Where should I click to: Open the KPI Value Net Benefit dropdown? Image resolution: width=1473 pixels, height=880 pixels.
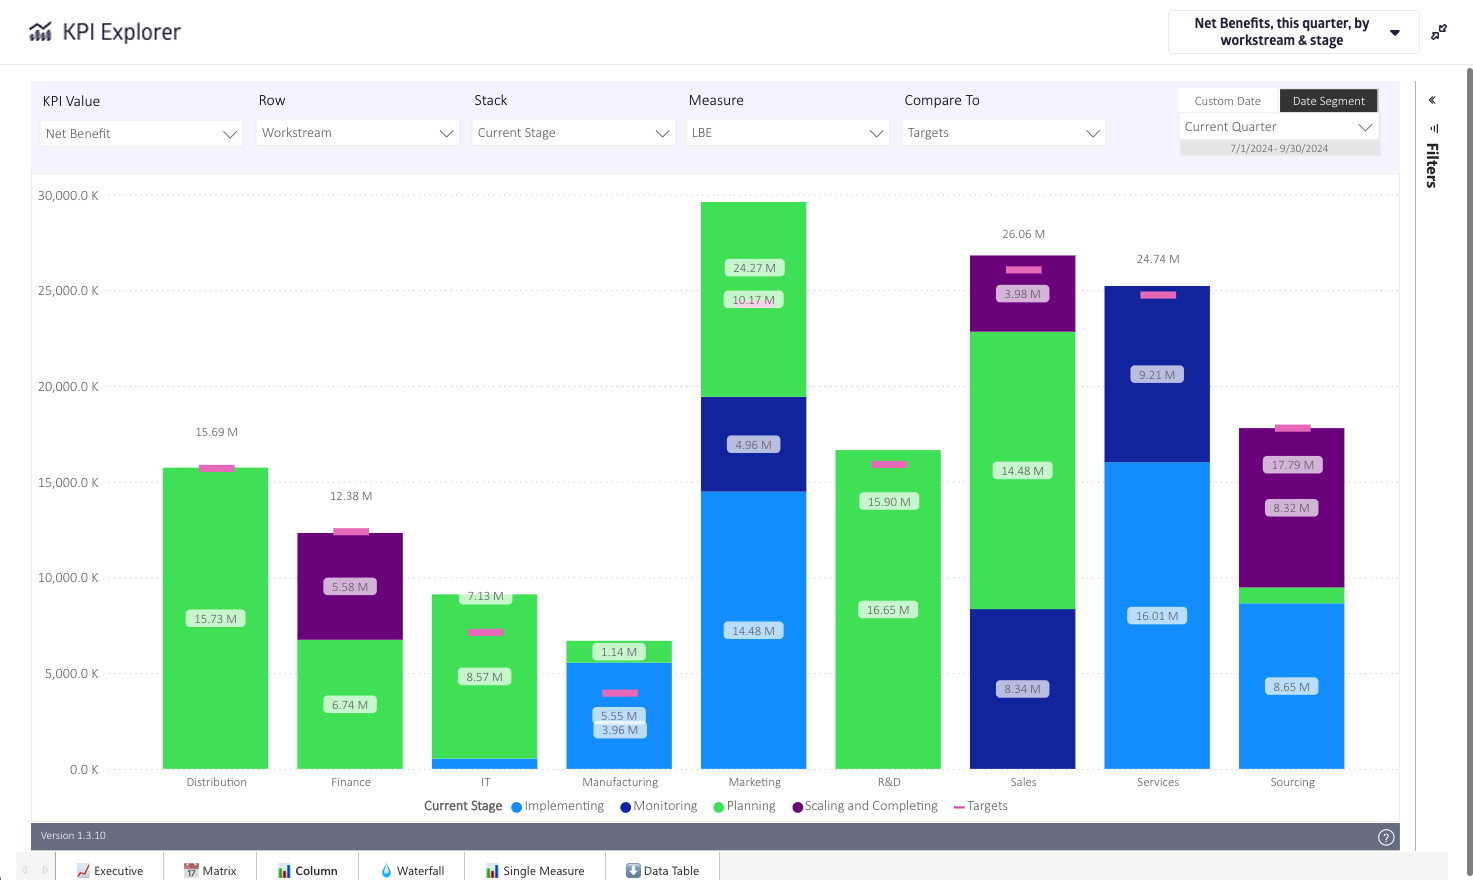pyautogui.click(x=142, y=134)
